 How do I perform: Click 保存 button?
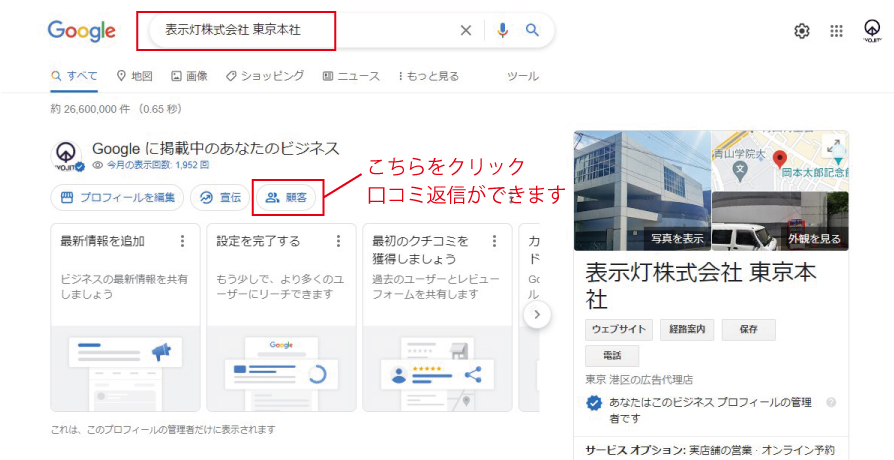coord(749,329)
